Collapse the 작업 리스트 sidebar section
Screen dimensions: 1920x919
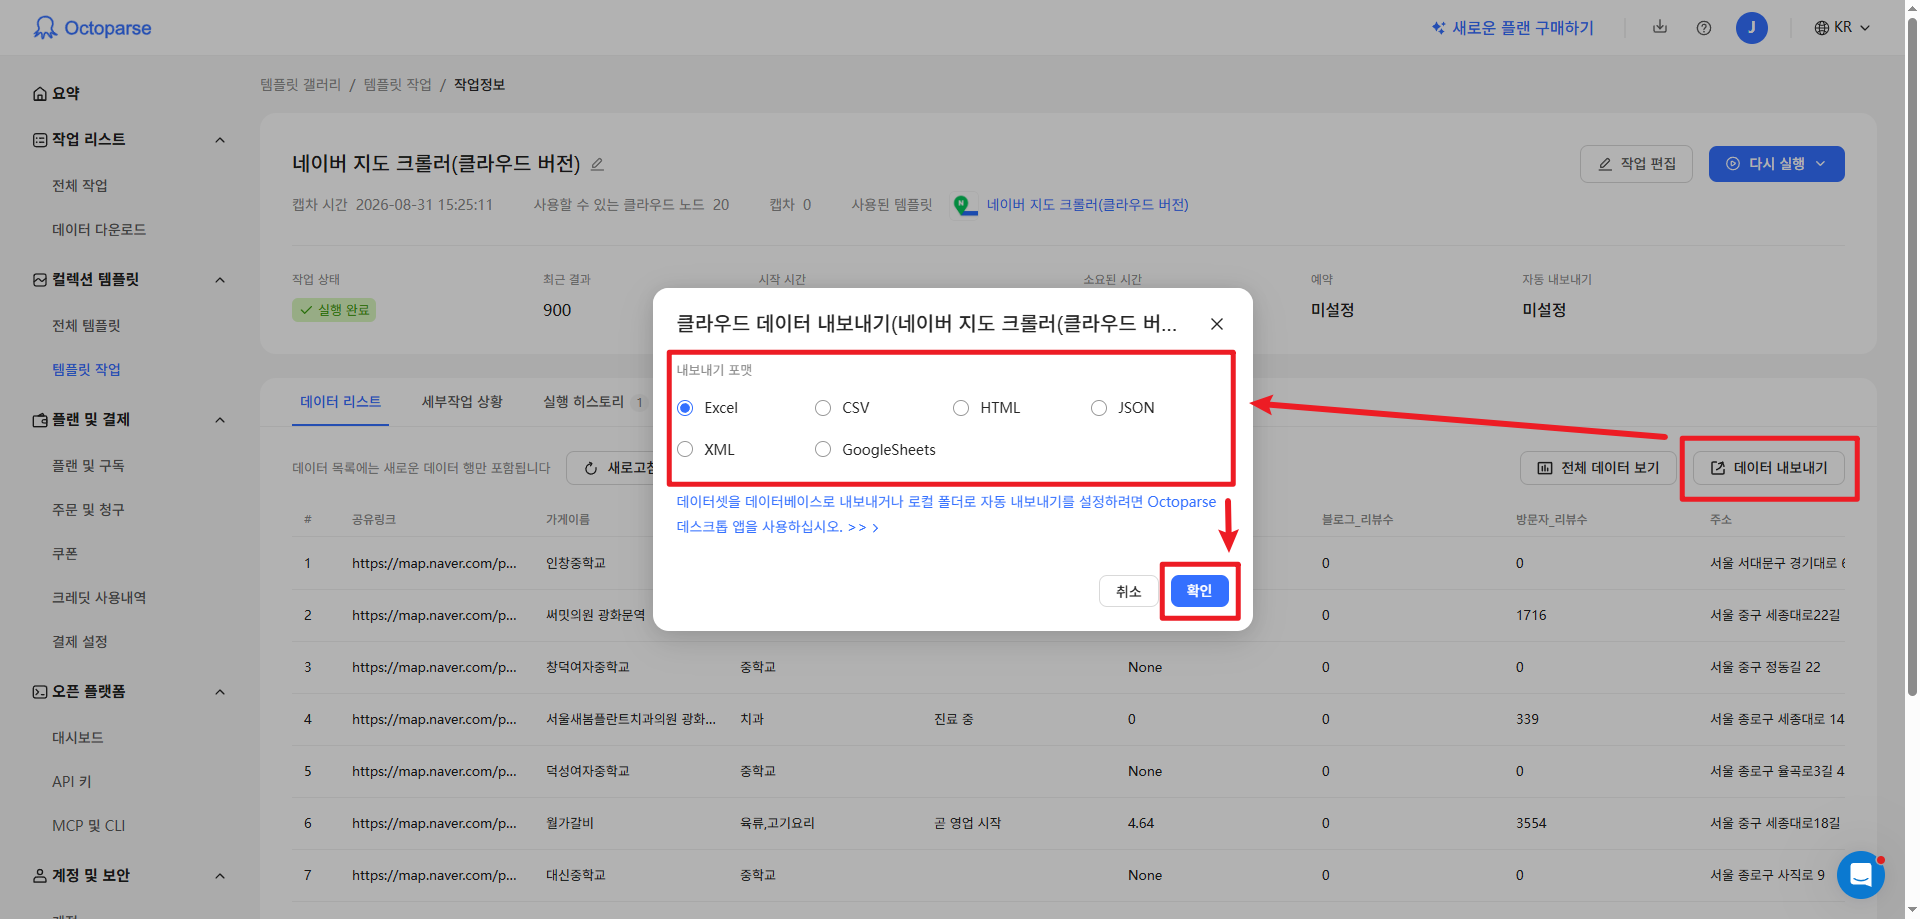pos(220,140)
